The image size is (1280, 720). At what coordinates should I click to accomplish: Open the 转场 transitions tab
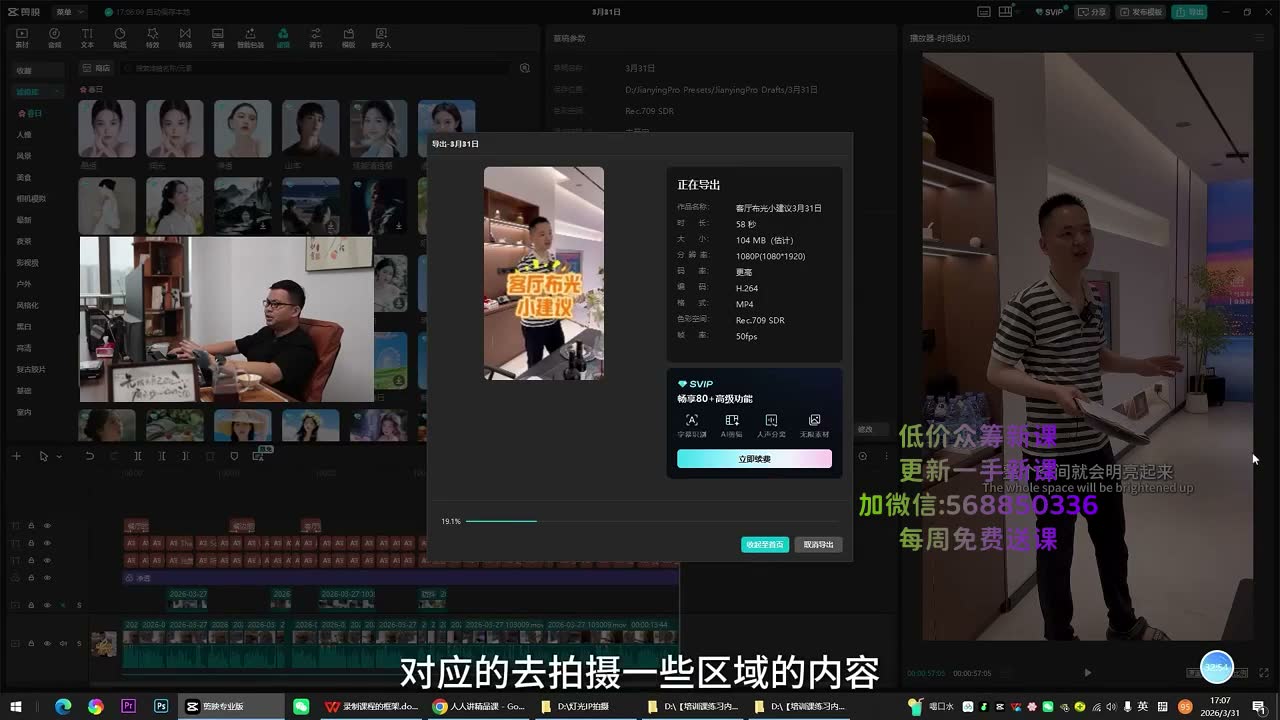(185, 38)
